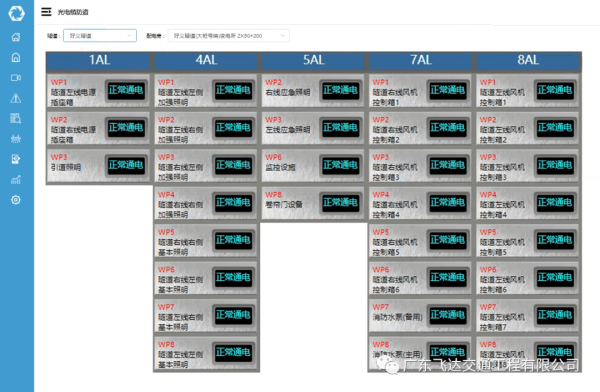Open the distribution room ZK50+200 dropdown

(x=229, y=36)
